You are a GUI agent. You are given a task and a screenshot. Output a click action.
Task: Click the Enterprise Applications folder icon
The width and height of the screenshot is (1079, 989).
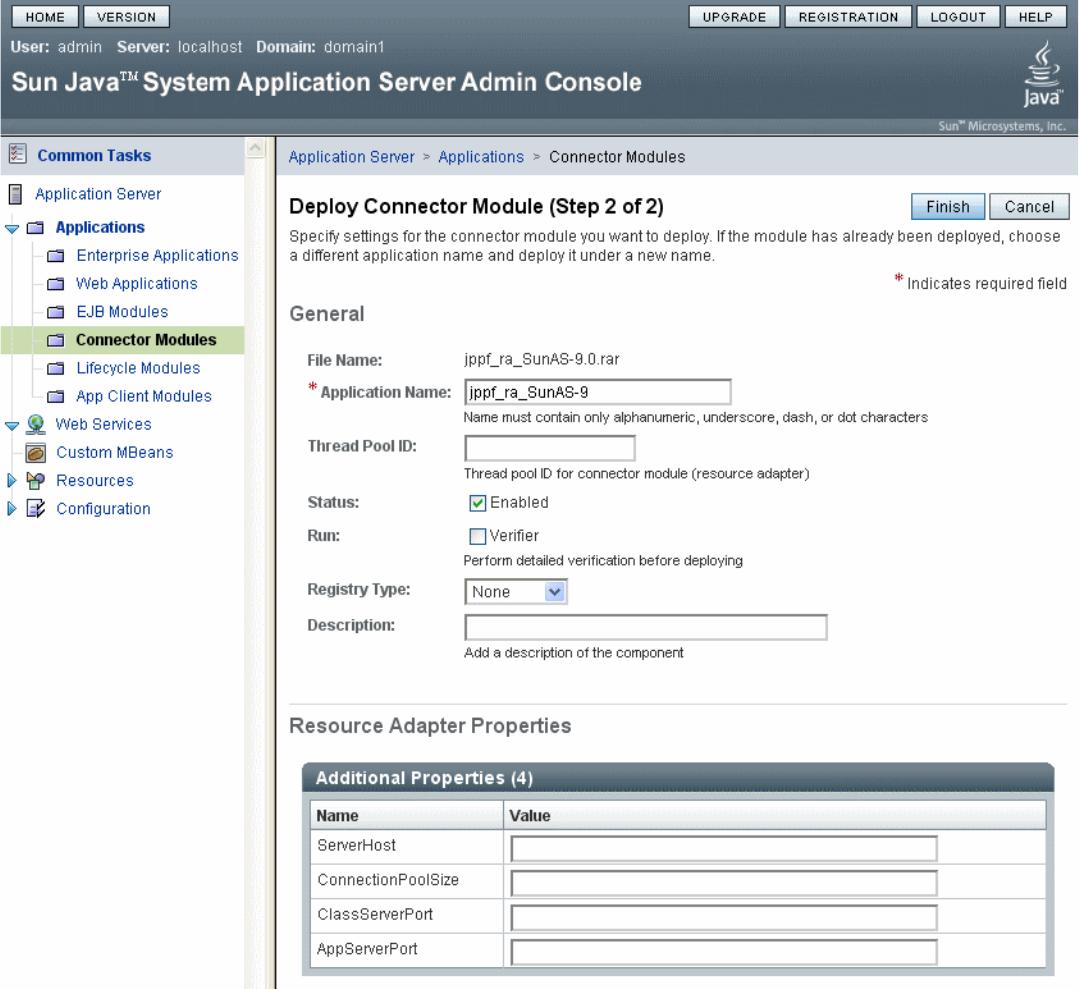click(56, 256)
